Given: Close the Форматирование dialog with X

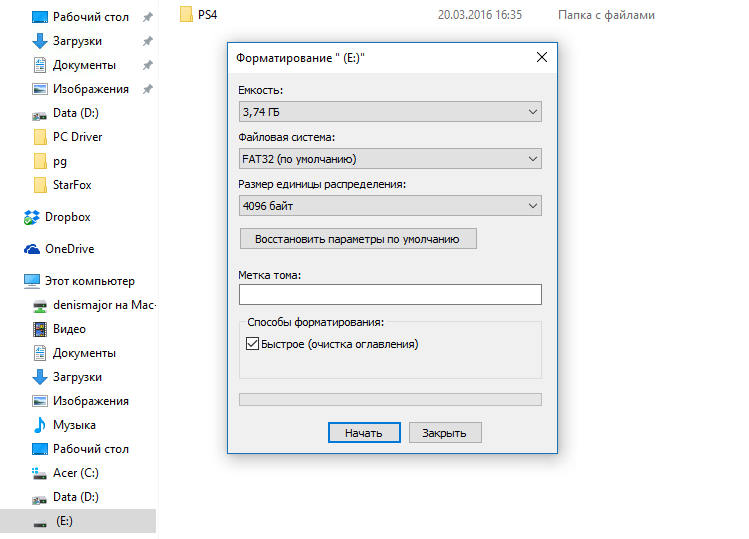Looking at the screenshot, I should [x=542, y=57].
